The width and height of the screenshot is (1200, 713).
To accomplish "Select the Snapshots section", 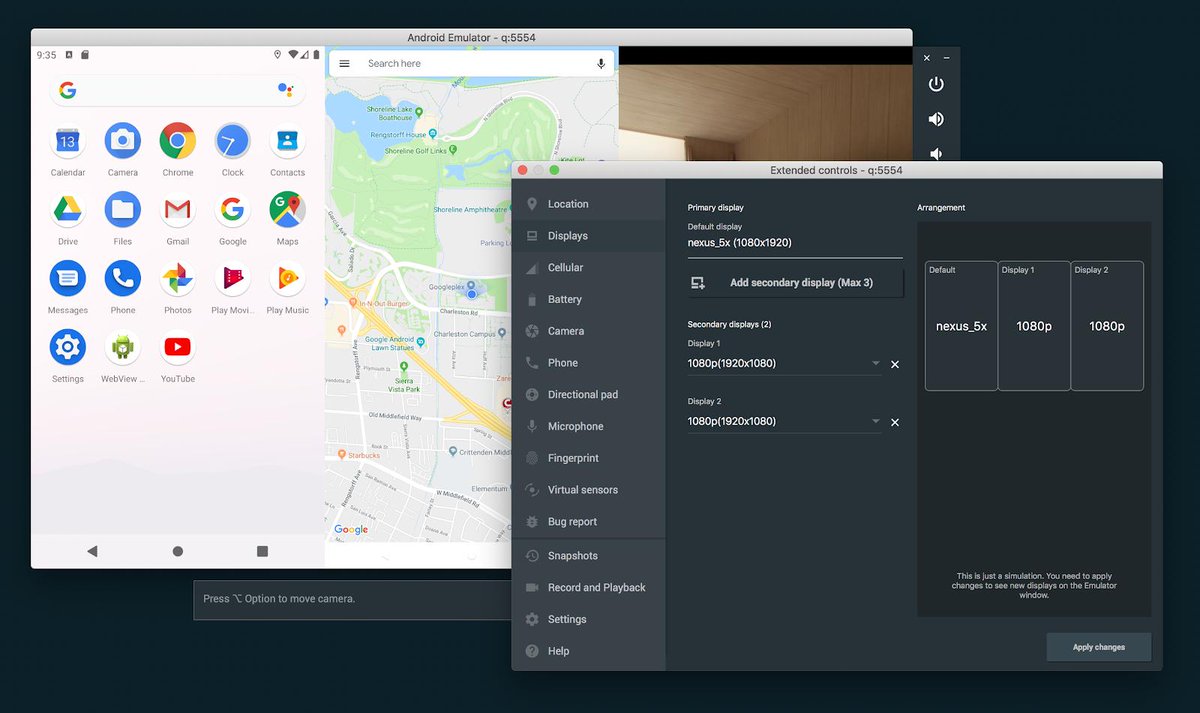I will (x=575, y=555).
